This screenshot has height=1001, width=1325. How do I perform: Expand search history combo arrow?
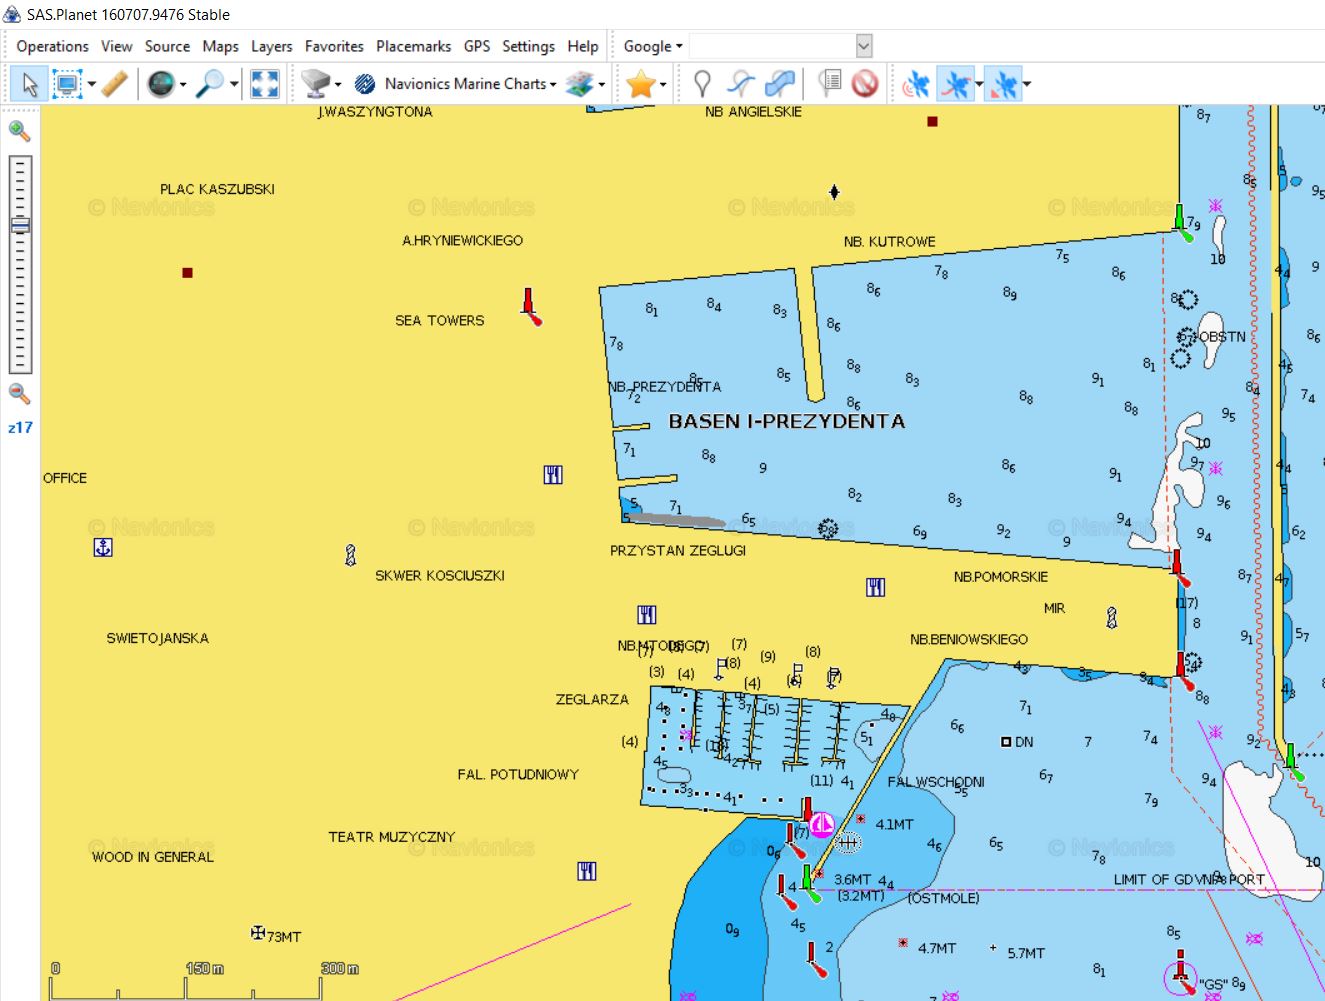tap(864, 46)
